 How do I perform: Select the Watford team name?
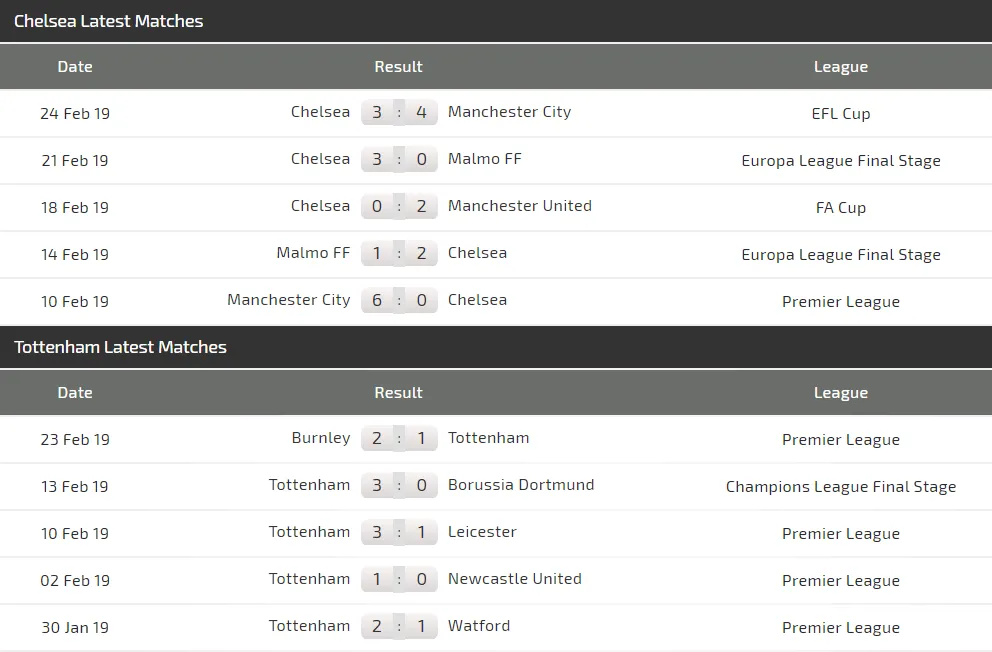coord(479,626)
